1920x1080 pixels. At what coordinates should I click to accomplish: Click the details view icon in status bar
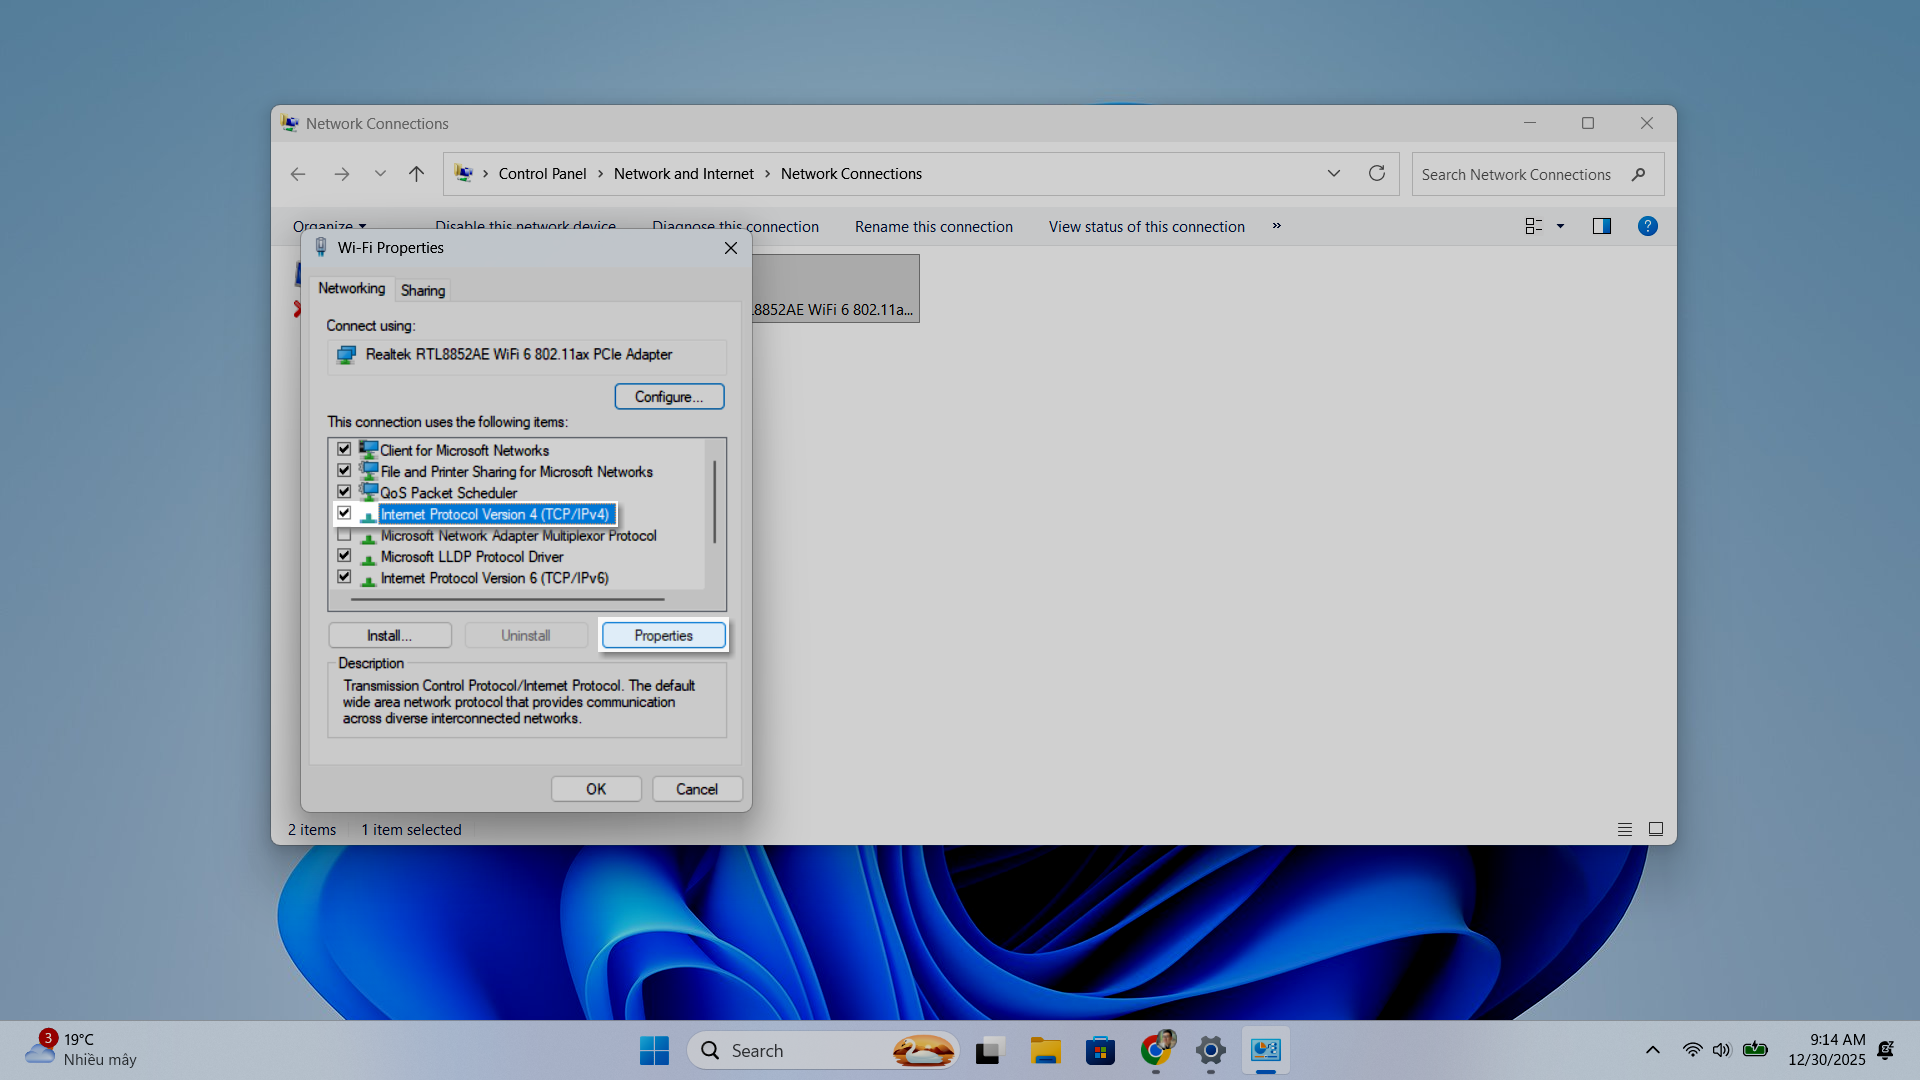coord(1625,829)
